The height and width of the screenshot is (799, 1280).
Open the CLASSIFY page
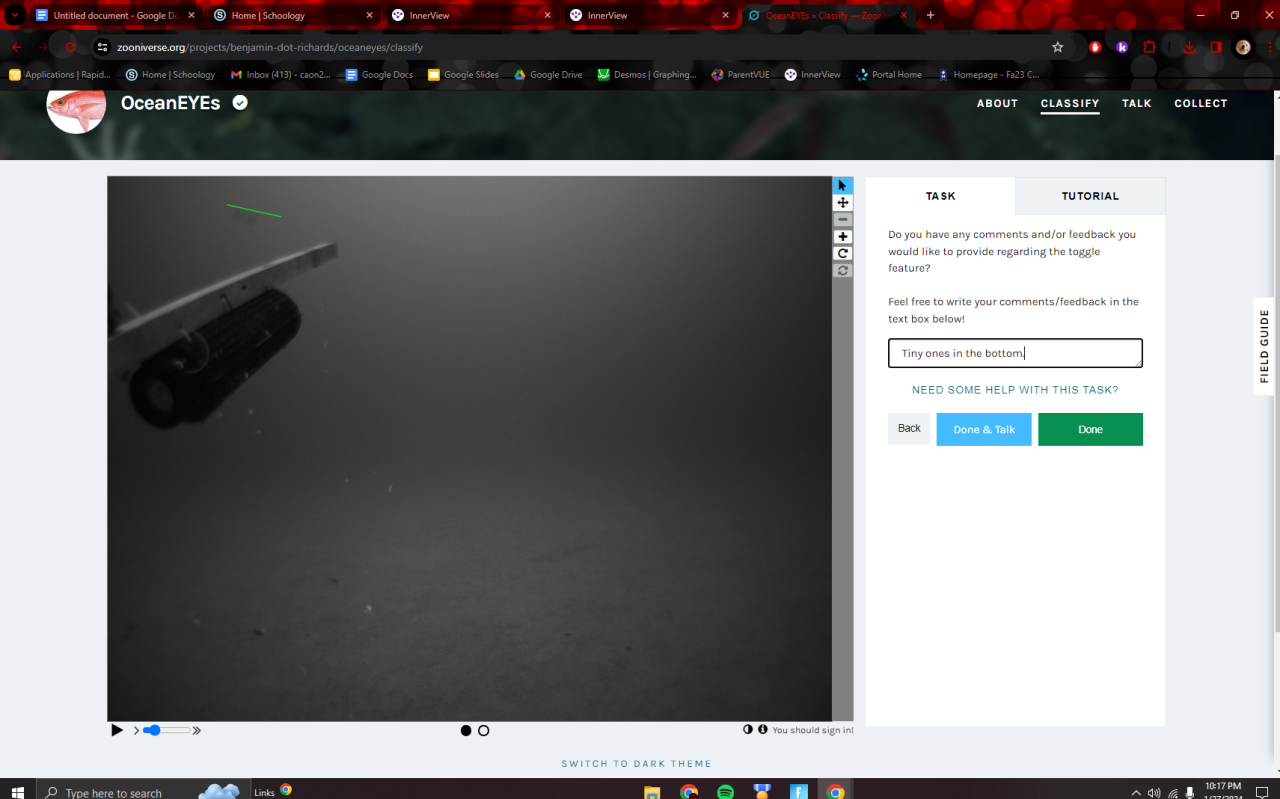1070,104
